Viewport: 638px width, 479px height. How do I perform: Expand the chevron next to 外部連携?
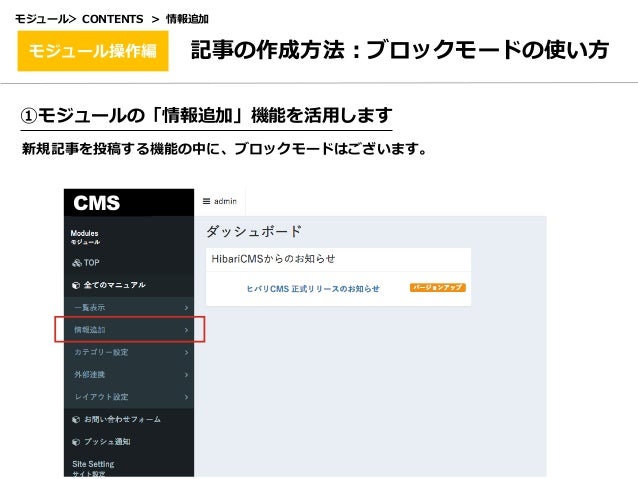(x=186, y=375)
